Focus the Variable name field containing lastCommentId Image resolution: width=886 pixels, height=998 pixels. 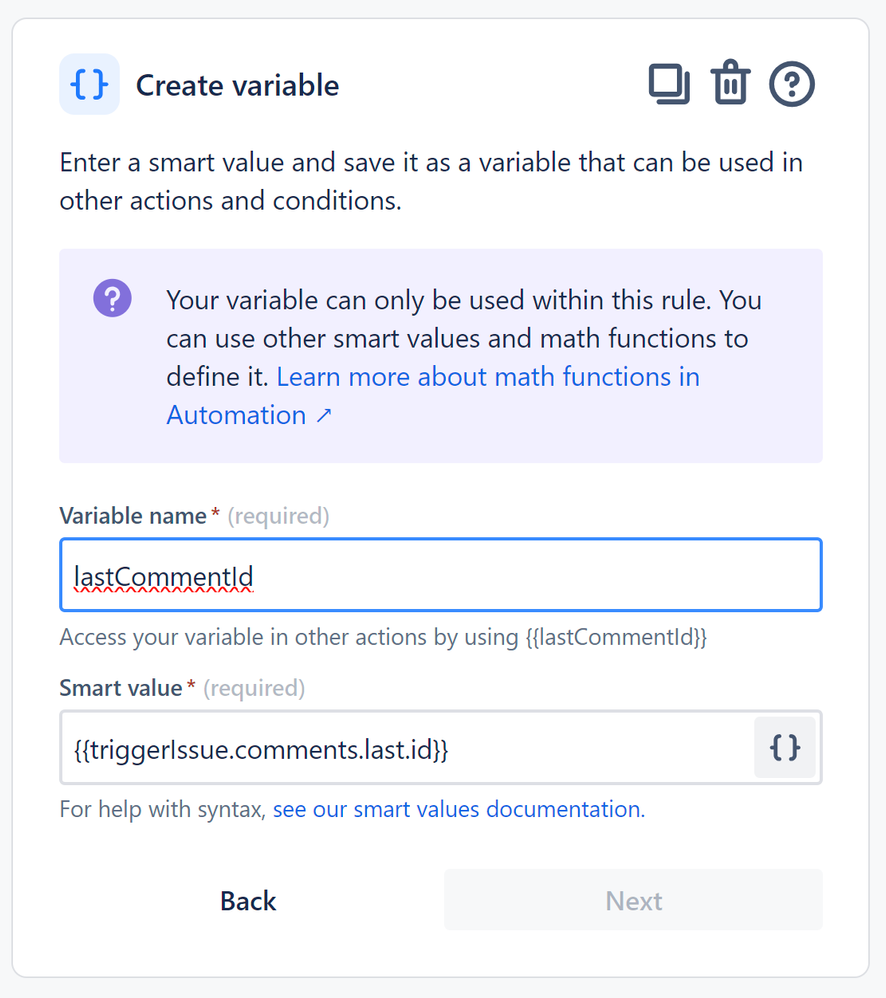[441, 575]
